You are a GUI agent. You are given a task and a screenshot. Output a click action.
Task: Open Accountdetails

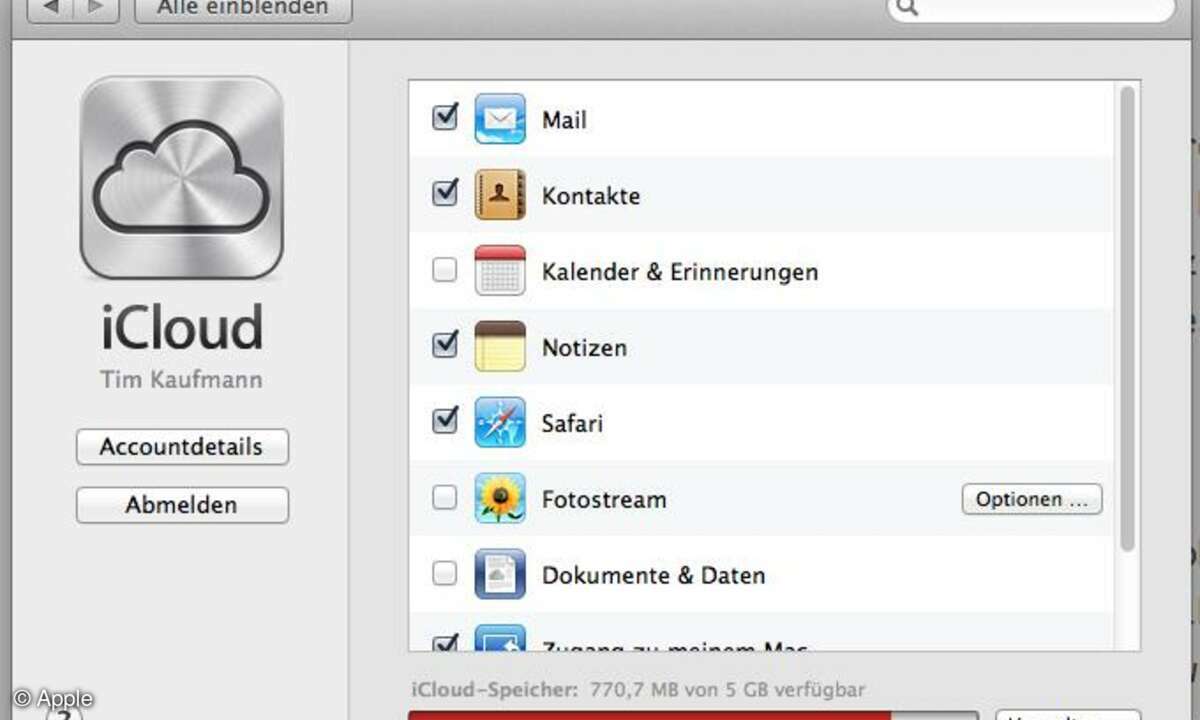tap(182, 447)
